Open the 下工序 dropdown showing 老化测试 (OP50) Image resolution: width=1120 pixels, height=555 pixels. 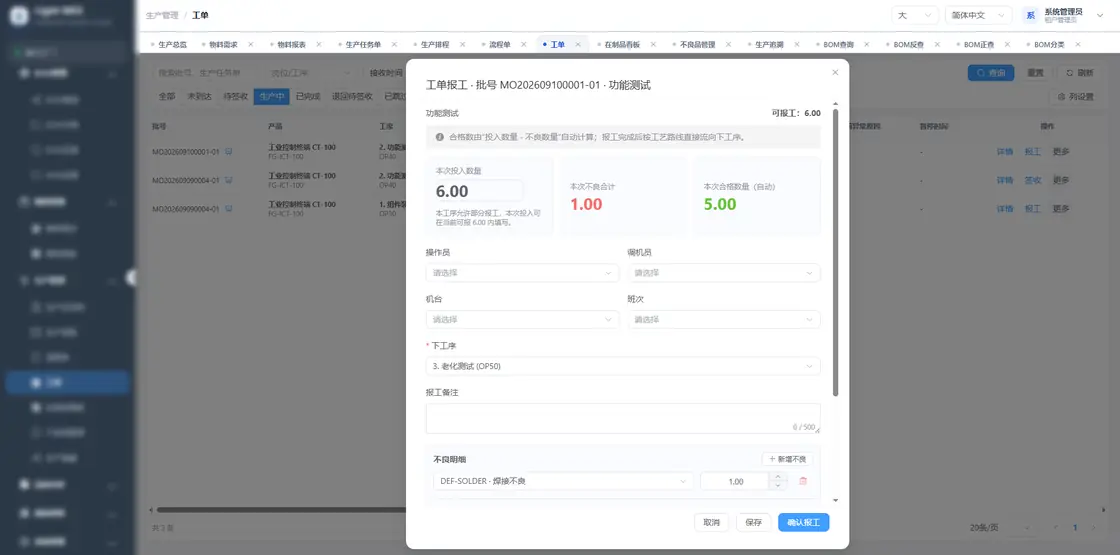(x=623, y=366)
